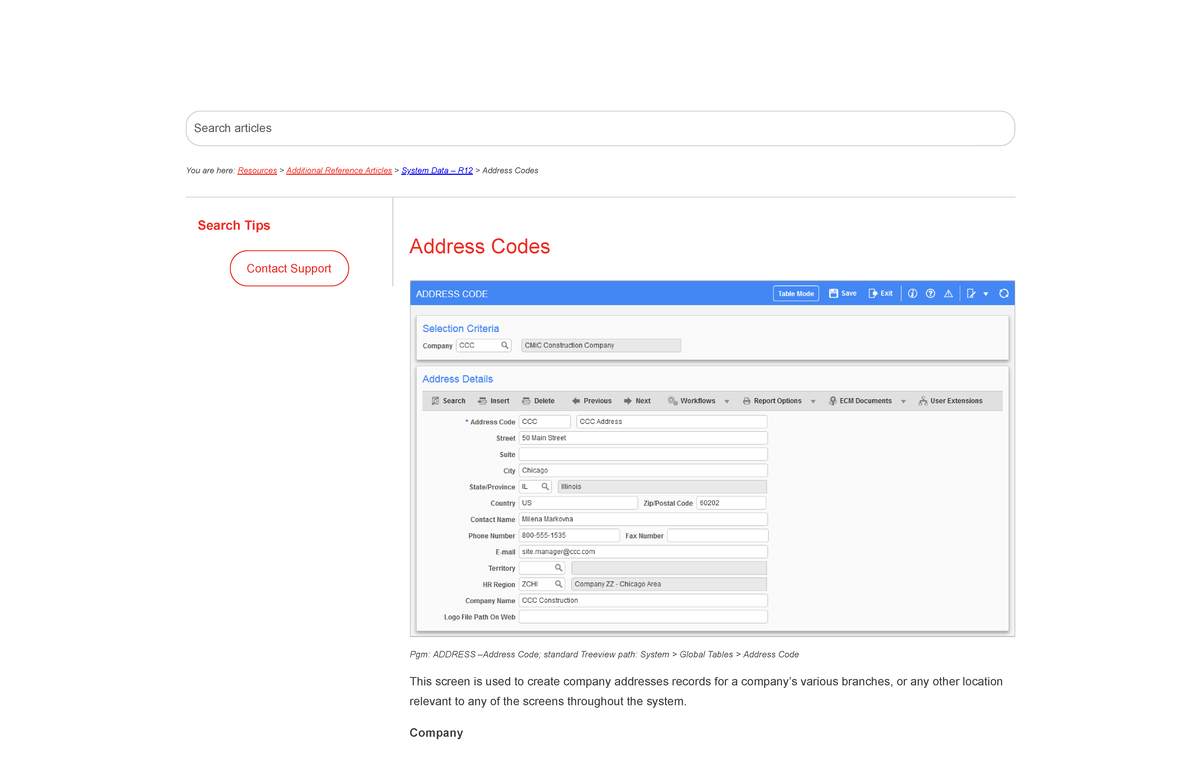1200x776 pixels.
Task: Click inside the Search articles field
Action: pyautogui.click(x=600, y=128)
